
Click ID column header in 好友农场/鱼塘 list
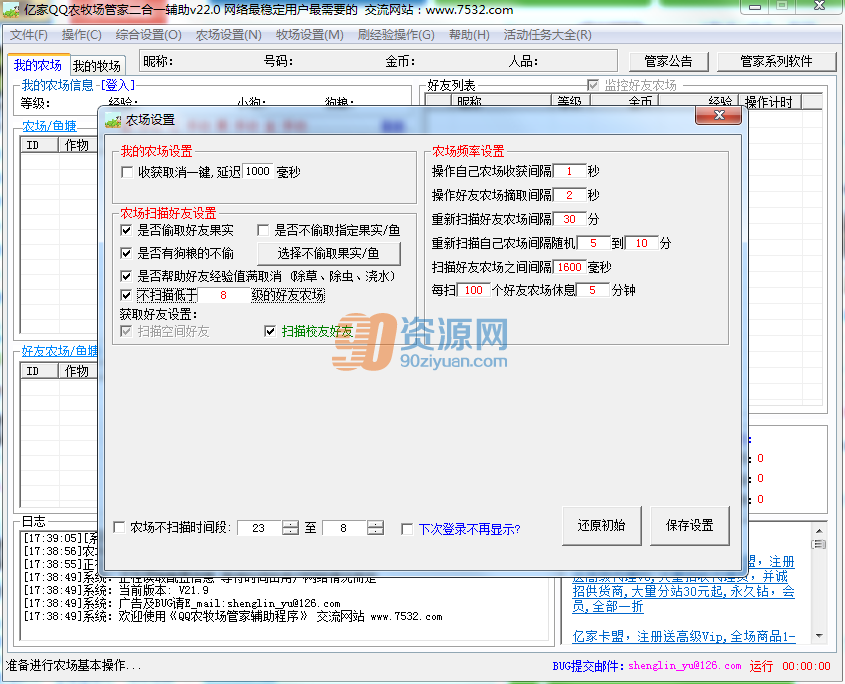coord(39,371)
